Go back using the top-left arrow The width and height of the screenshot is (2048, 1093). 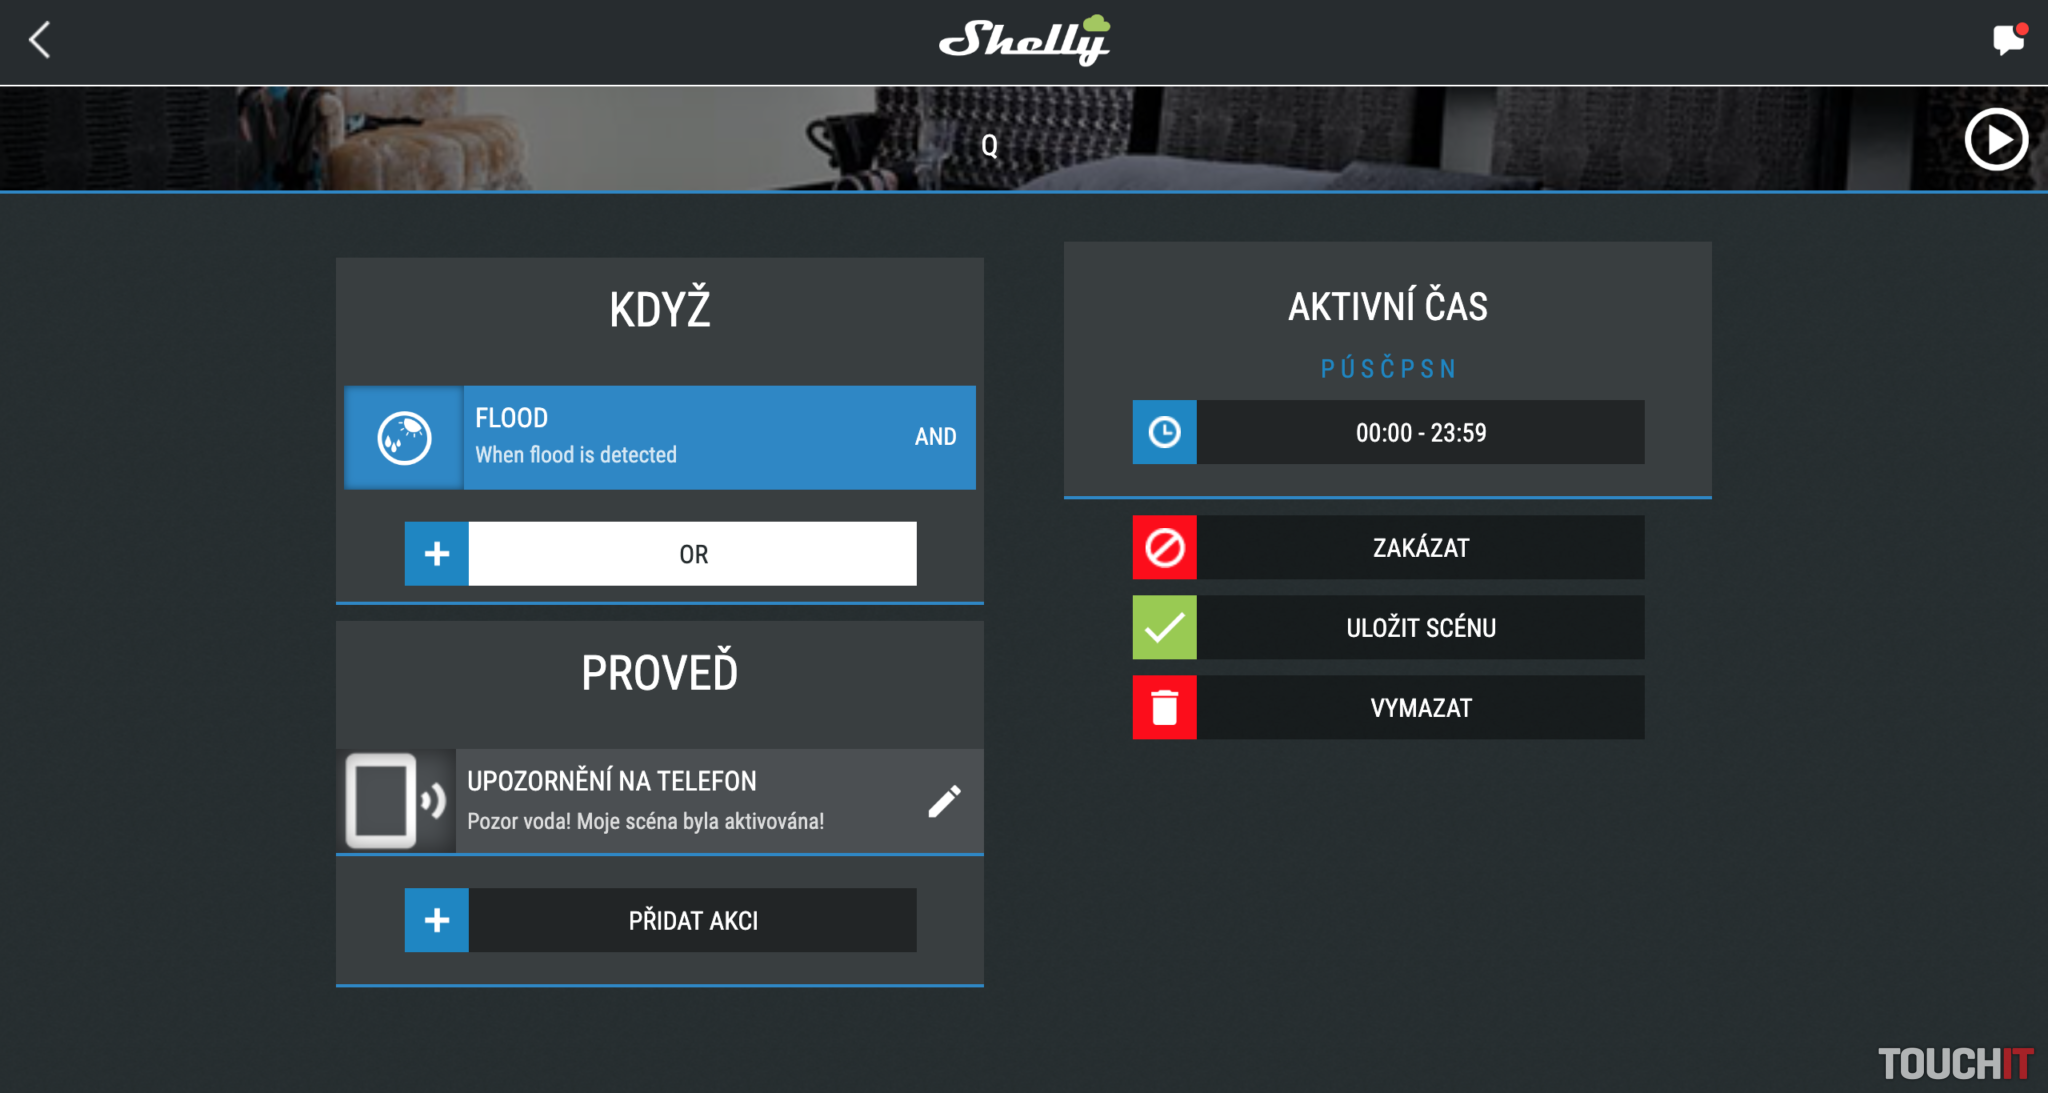pyautogui.click(x=40, y=41)
